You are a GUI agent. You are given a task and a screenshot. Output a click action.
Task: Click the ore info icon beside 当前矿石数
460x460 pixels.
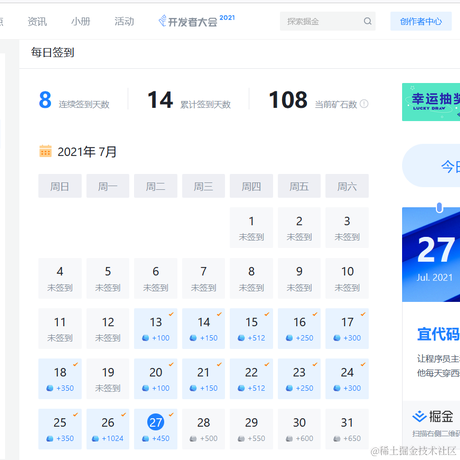pos(364,104)
